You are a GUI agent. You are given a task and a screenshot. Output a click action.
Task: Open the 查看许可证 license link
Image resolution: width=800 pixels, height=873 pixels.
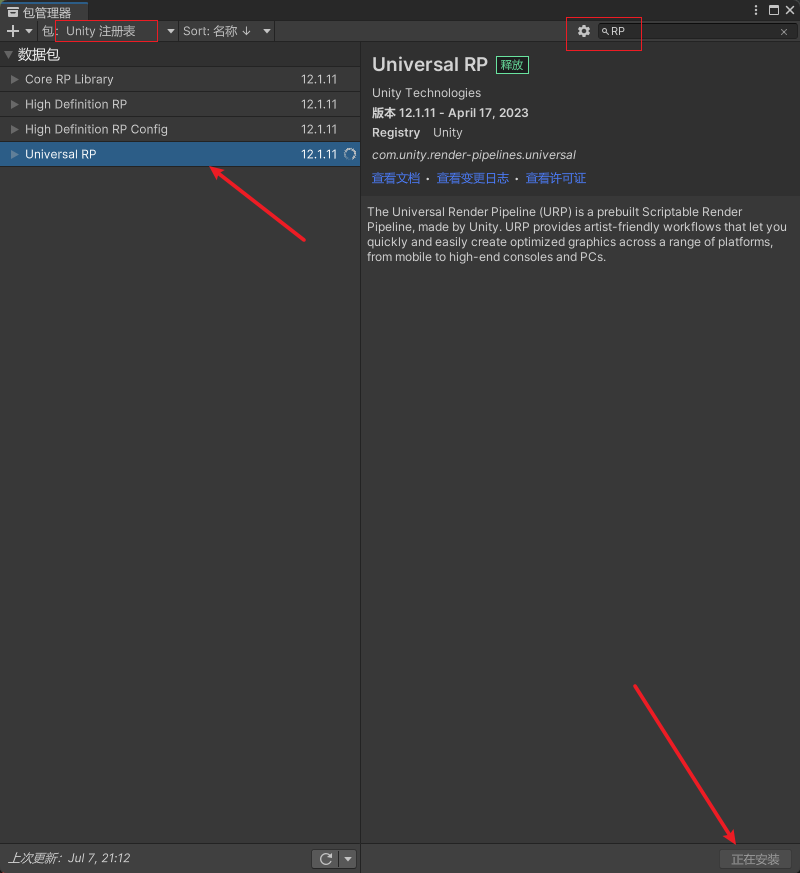pos(556,178)
